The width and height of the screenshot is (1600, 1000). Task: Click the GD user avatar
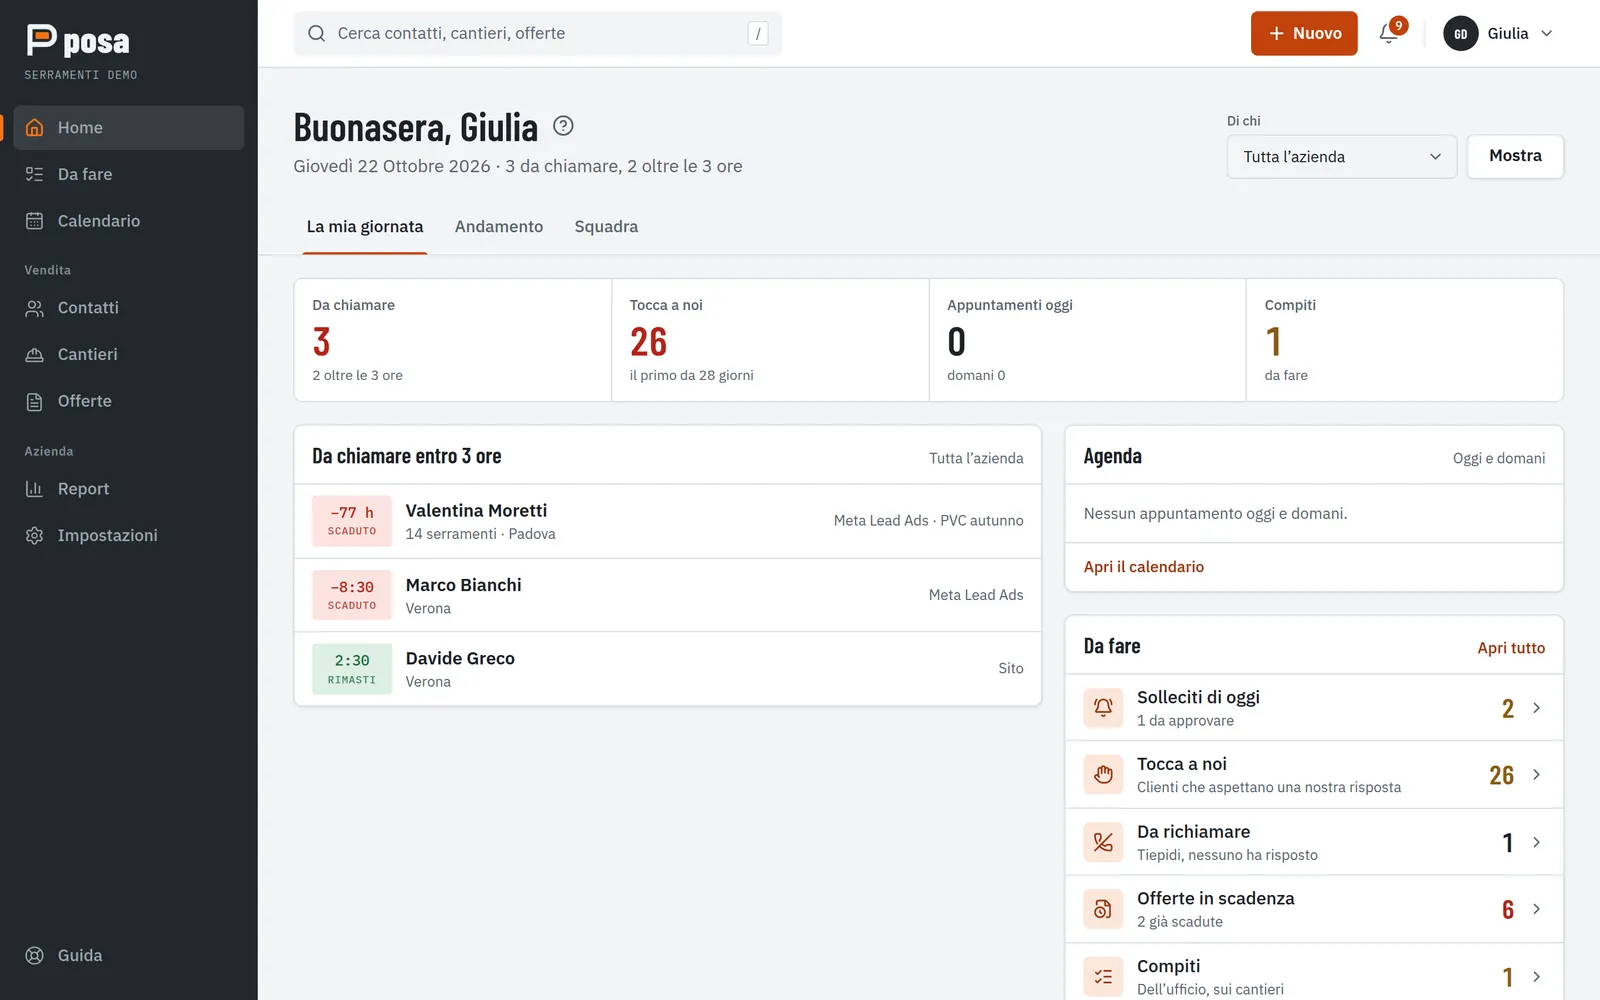(x=1461, y=34)
